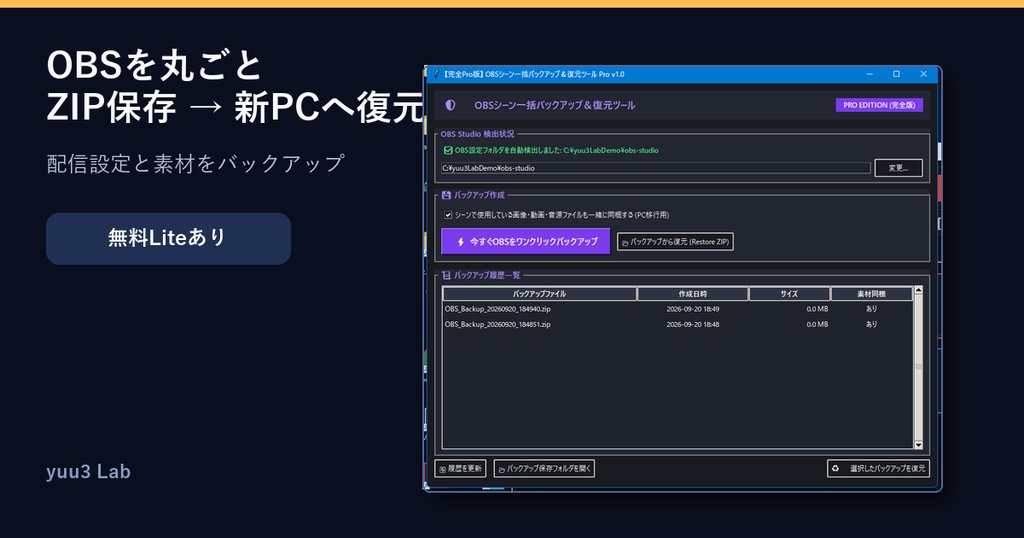Image resolution: width=1024 pixels, height=538 pixels.
Task: Toggle the asset bundling checkbox
Action: point(448,215)
